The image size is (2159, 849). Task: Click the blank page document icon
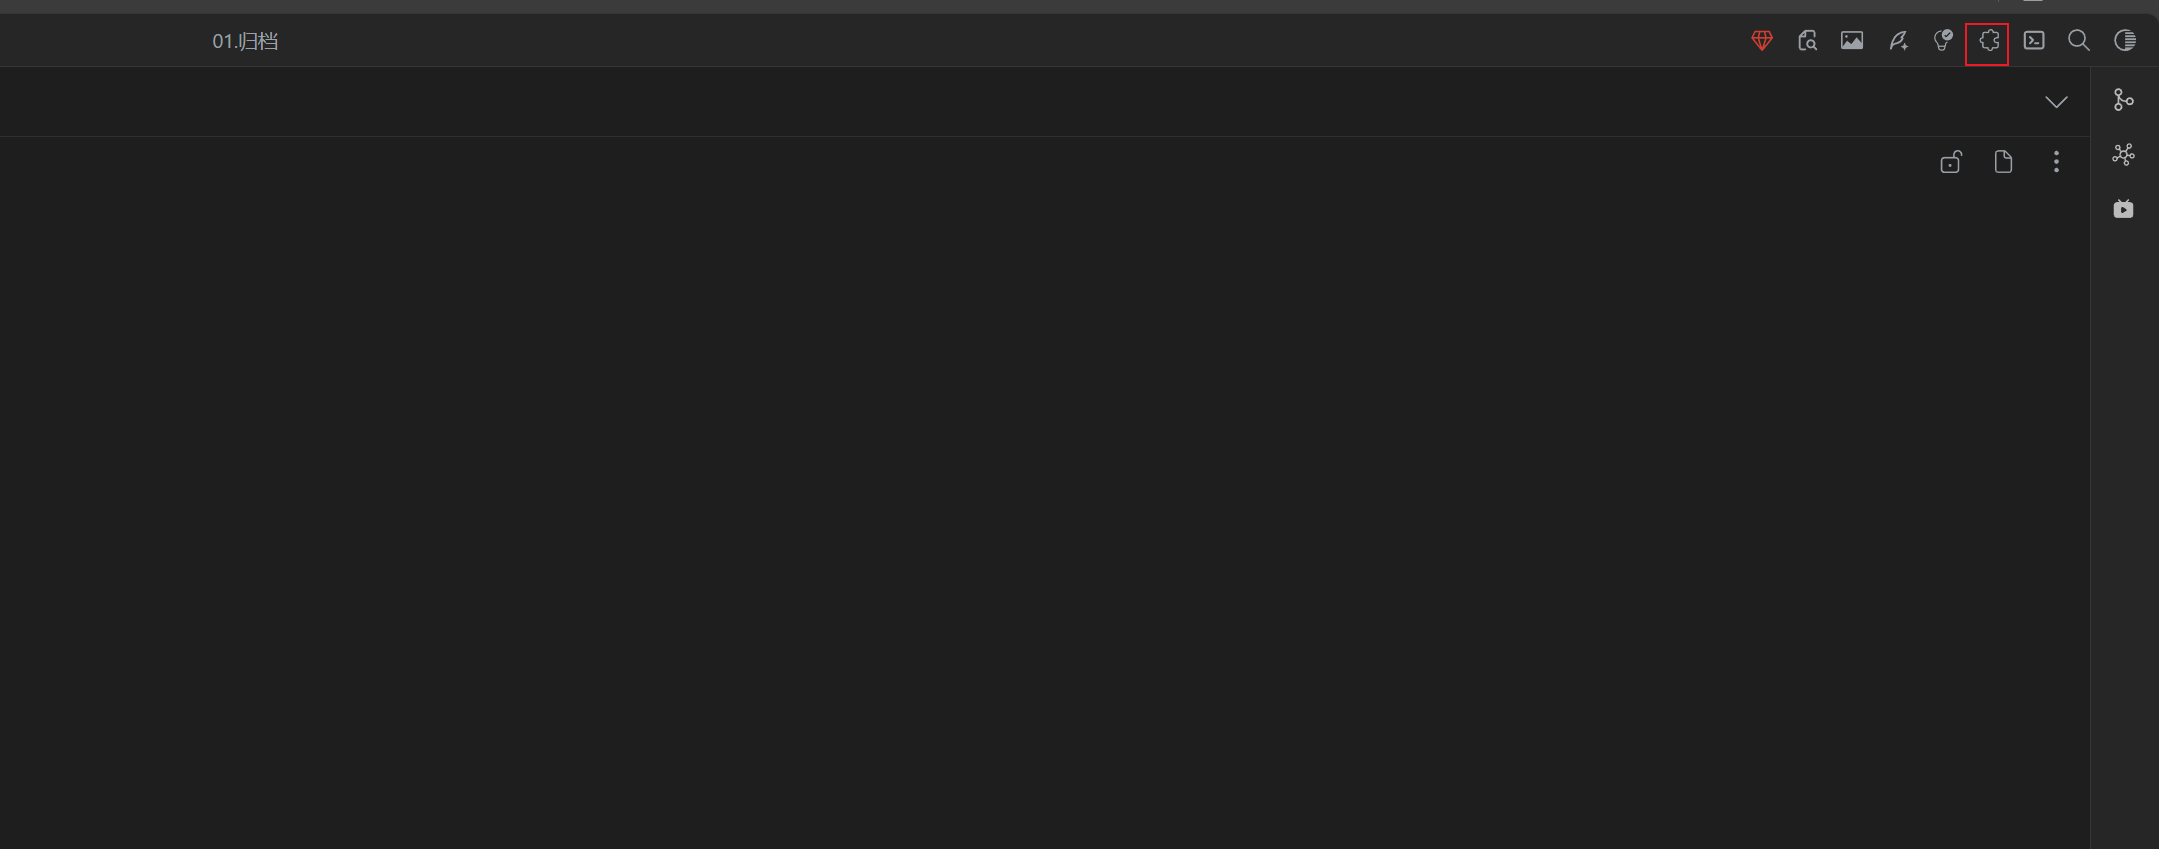[2003, 162]
